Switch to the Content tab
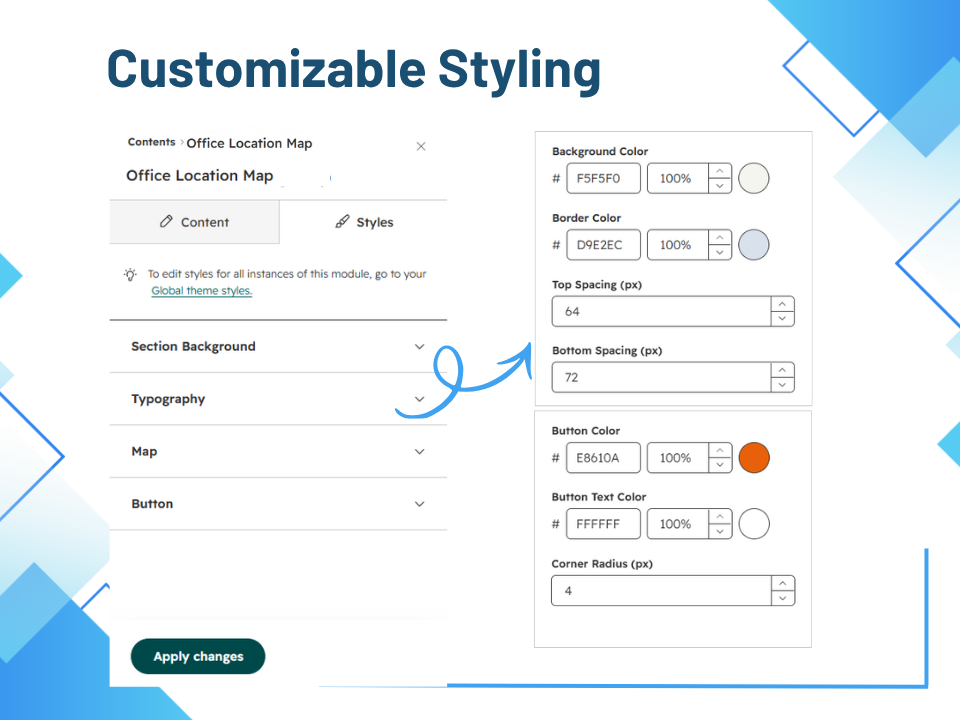The image size is (960, 720). click(194, 222)
